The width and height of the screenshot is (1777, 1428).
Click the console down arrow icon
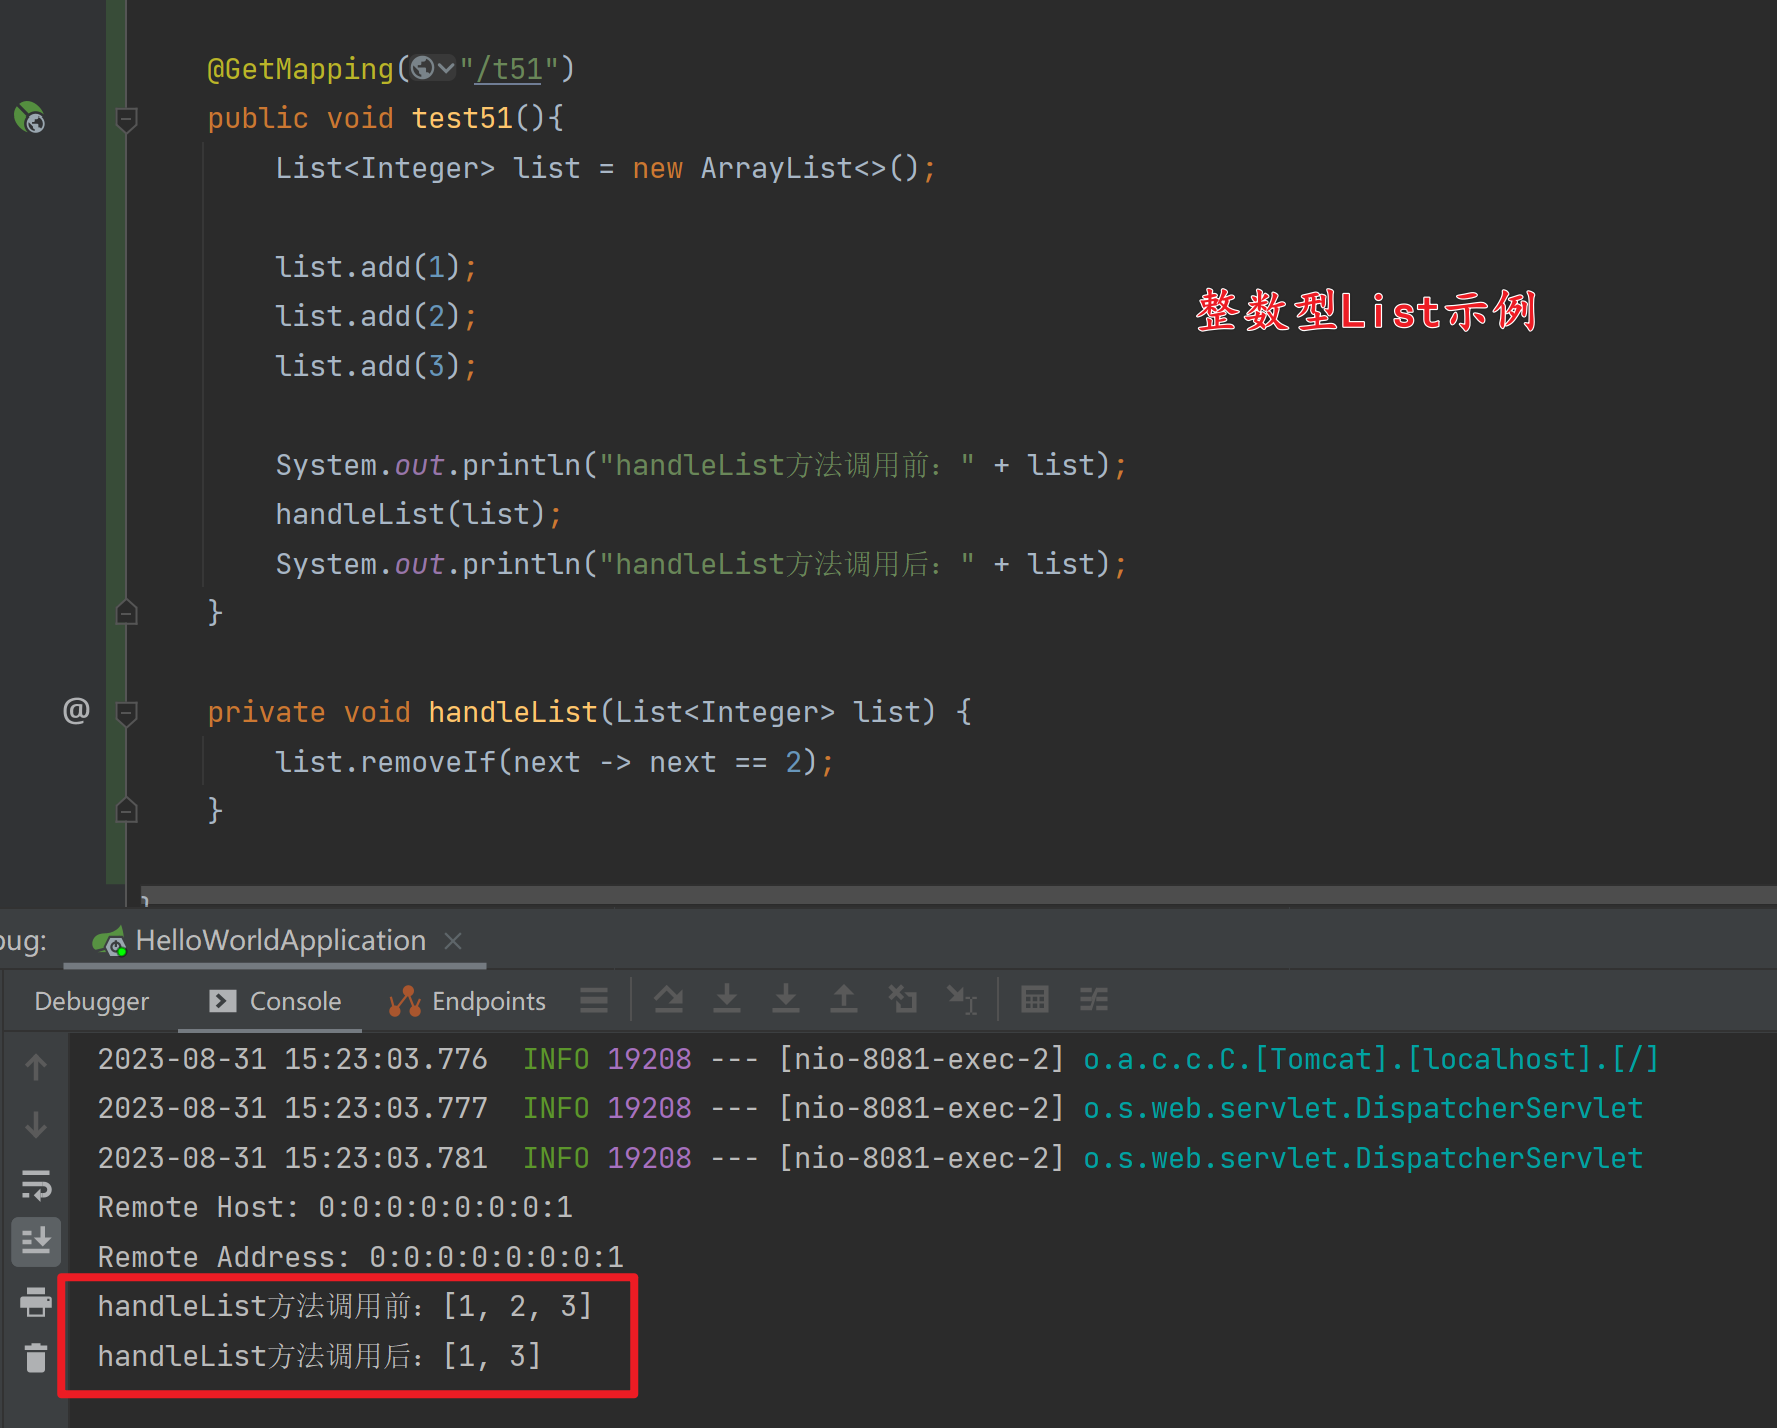36,1125
